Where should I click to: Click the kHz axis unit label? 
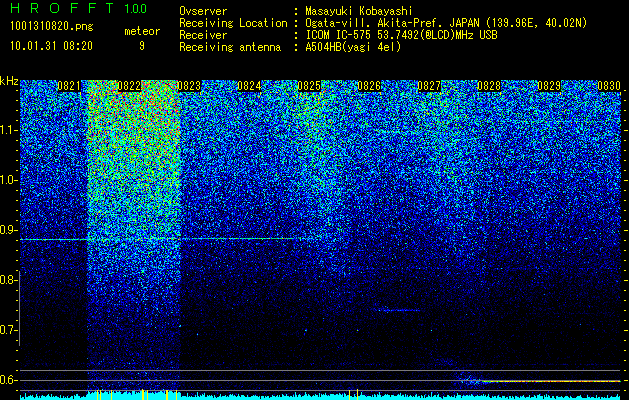9,81
